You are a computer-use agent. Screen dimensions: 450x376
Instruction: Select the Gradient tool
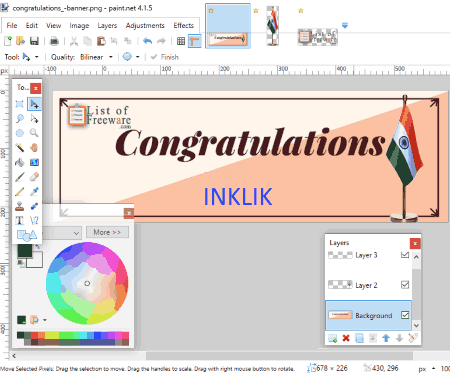coord(34,162)
